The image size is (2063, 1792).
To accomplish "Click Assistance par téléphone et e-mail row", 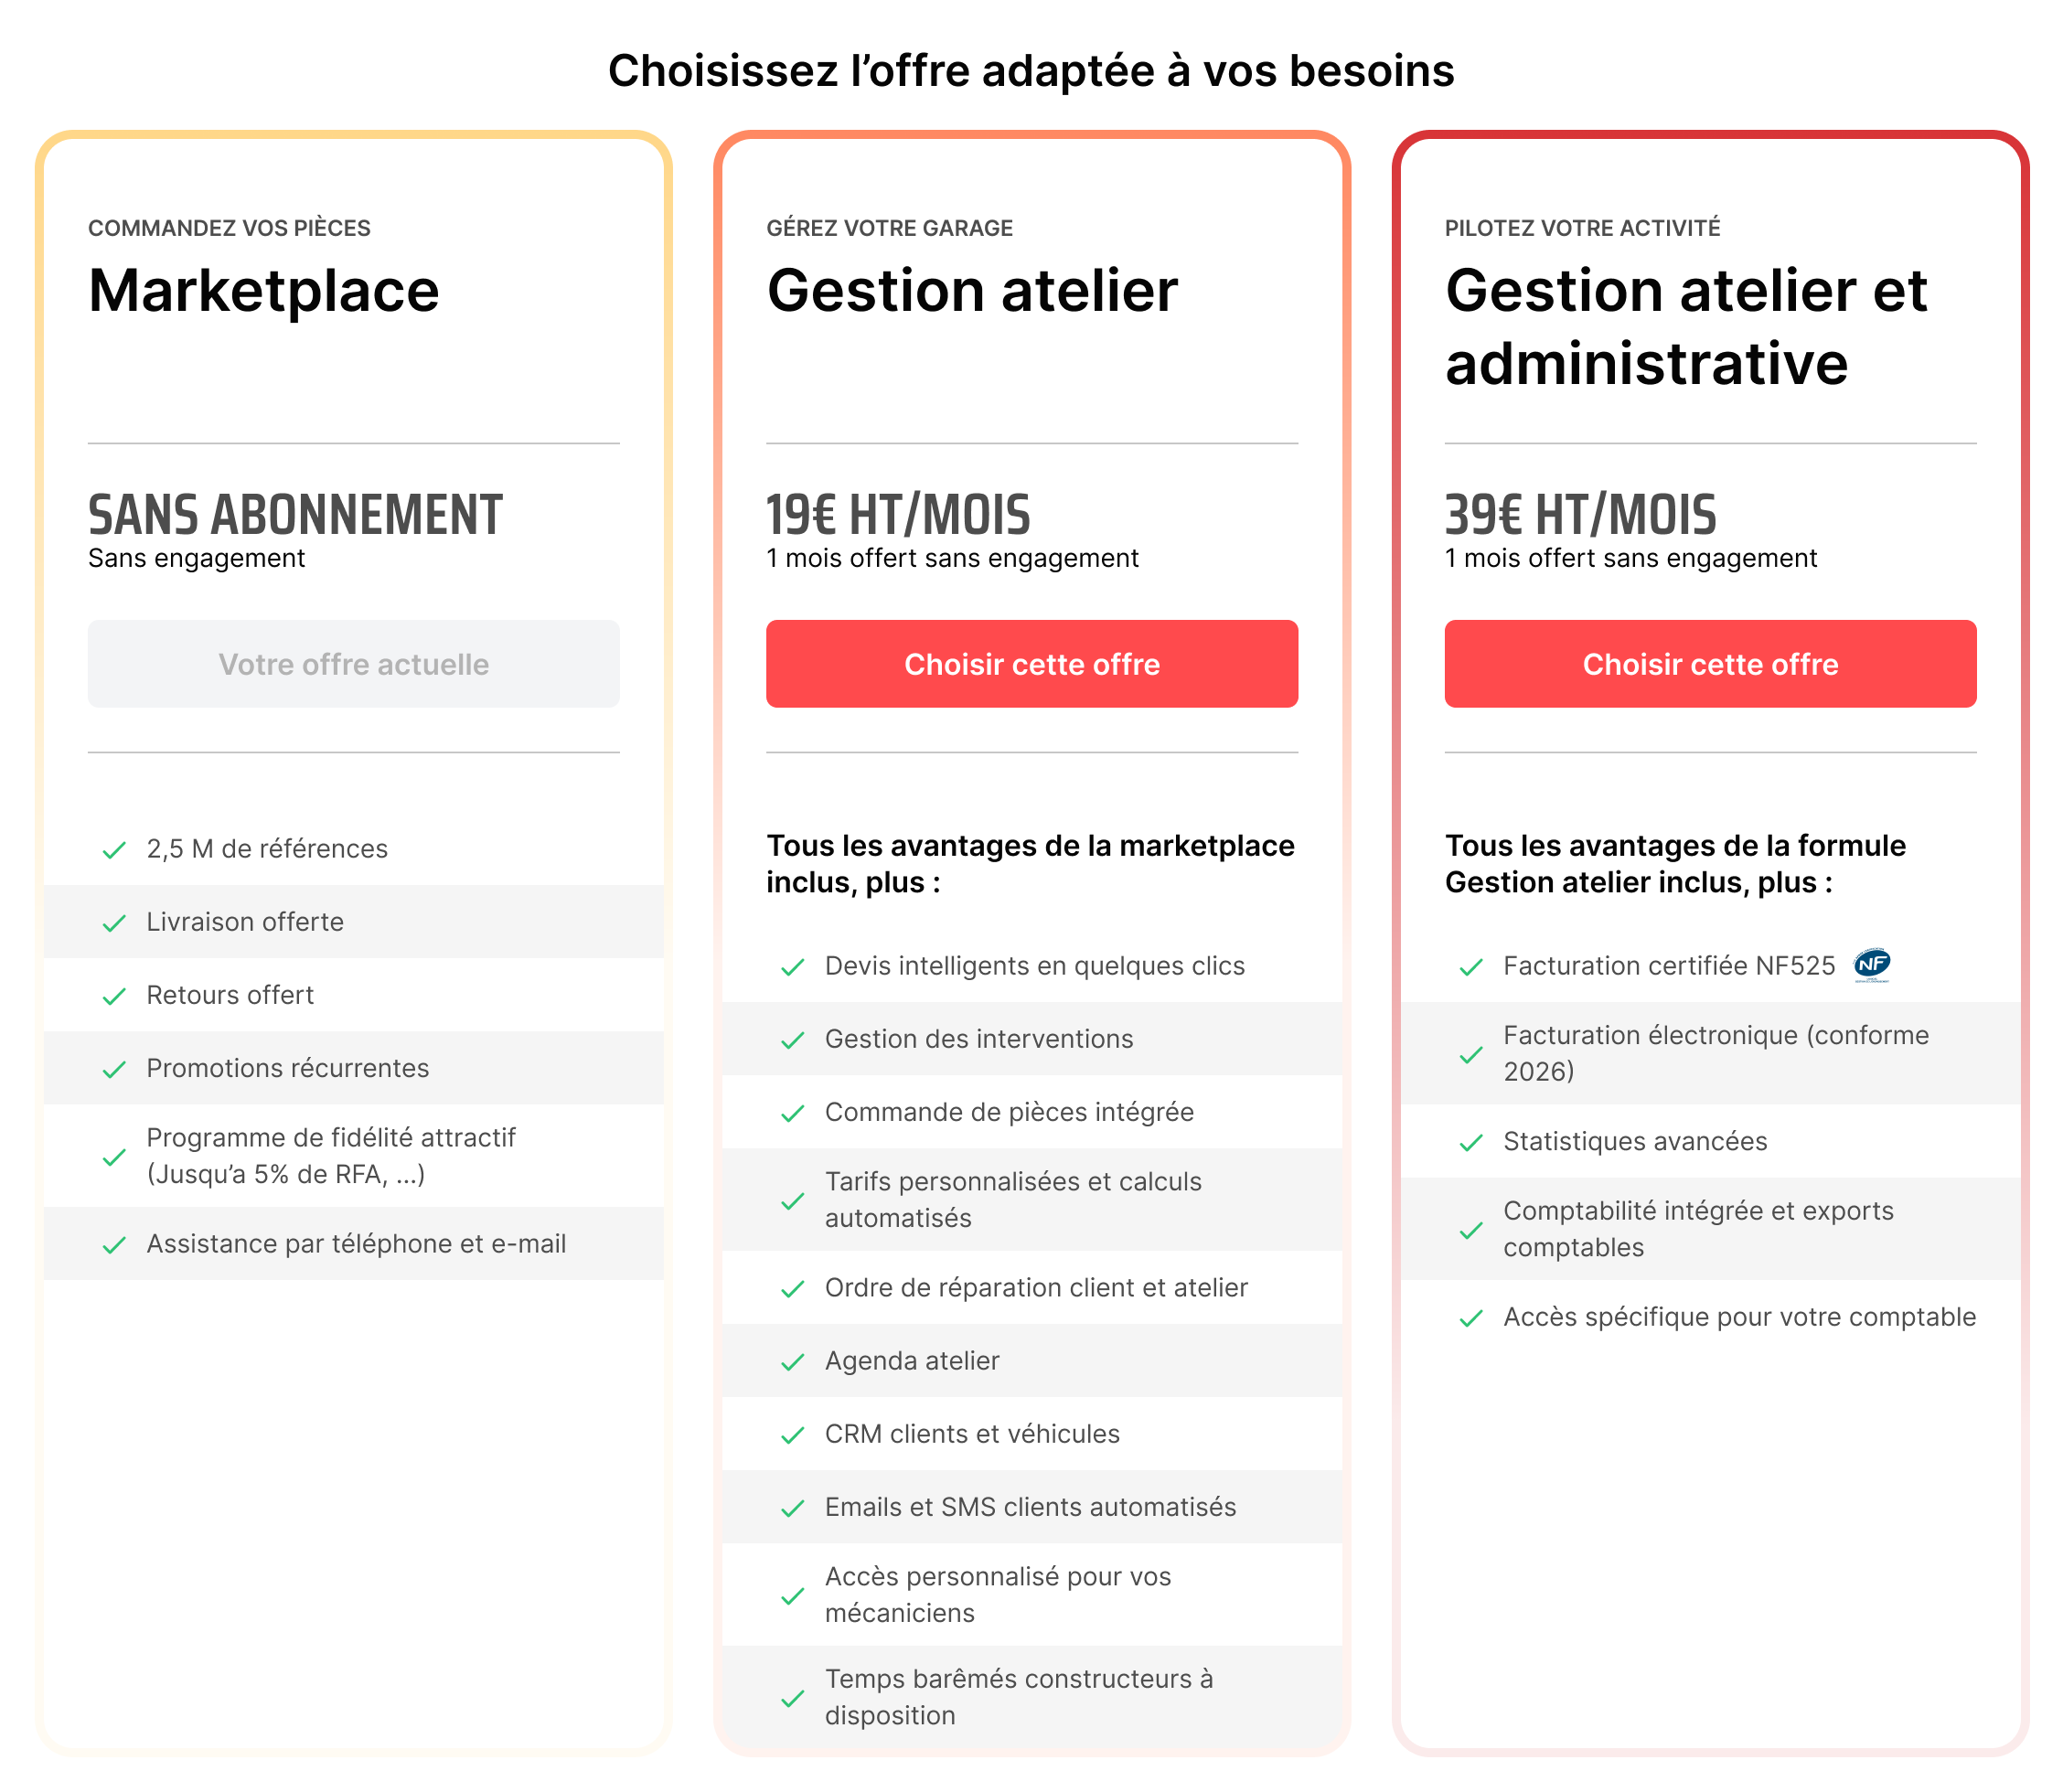I will tap(355, 1244).
